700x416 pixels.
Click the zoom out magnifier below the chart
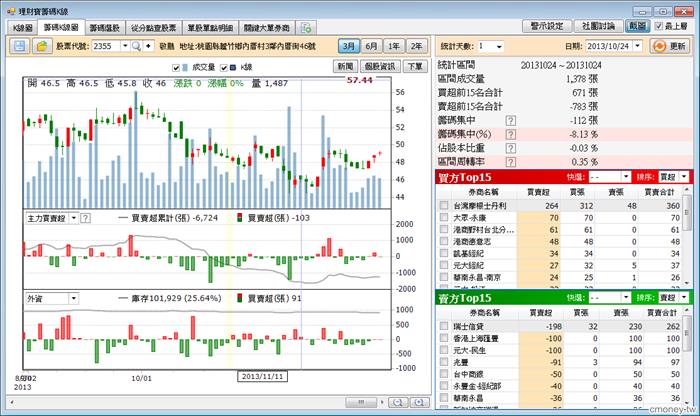[x=397, y=403]
